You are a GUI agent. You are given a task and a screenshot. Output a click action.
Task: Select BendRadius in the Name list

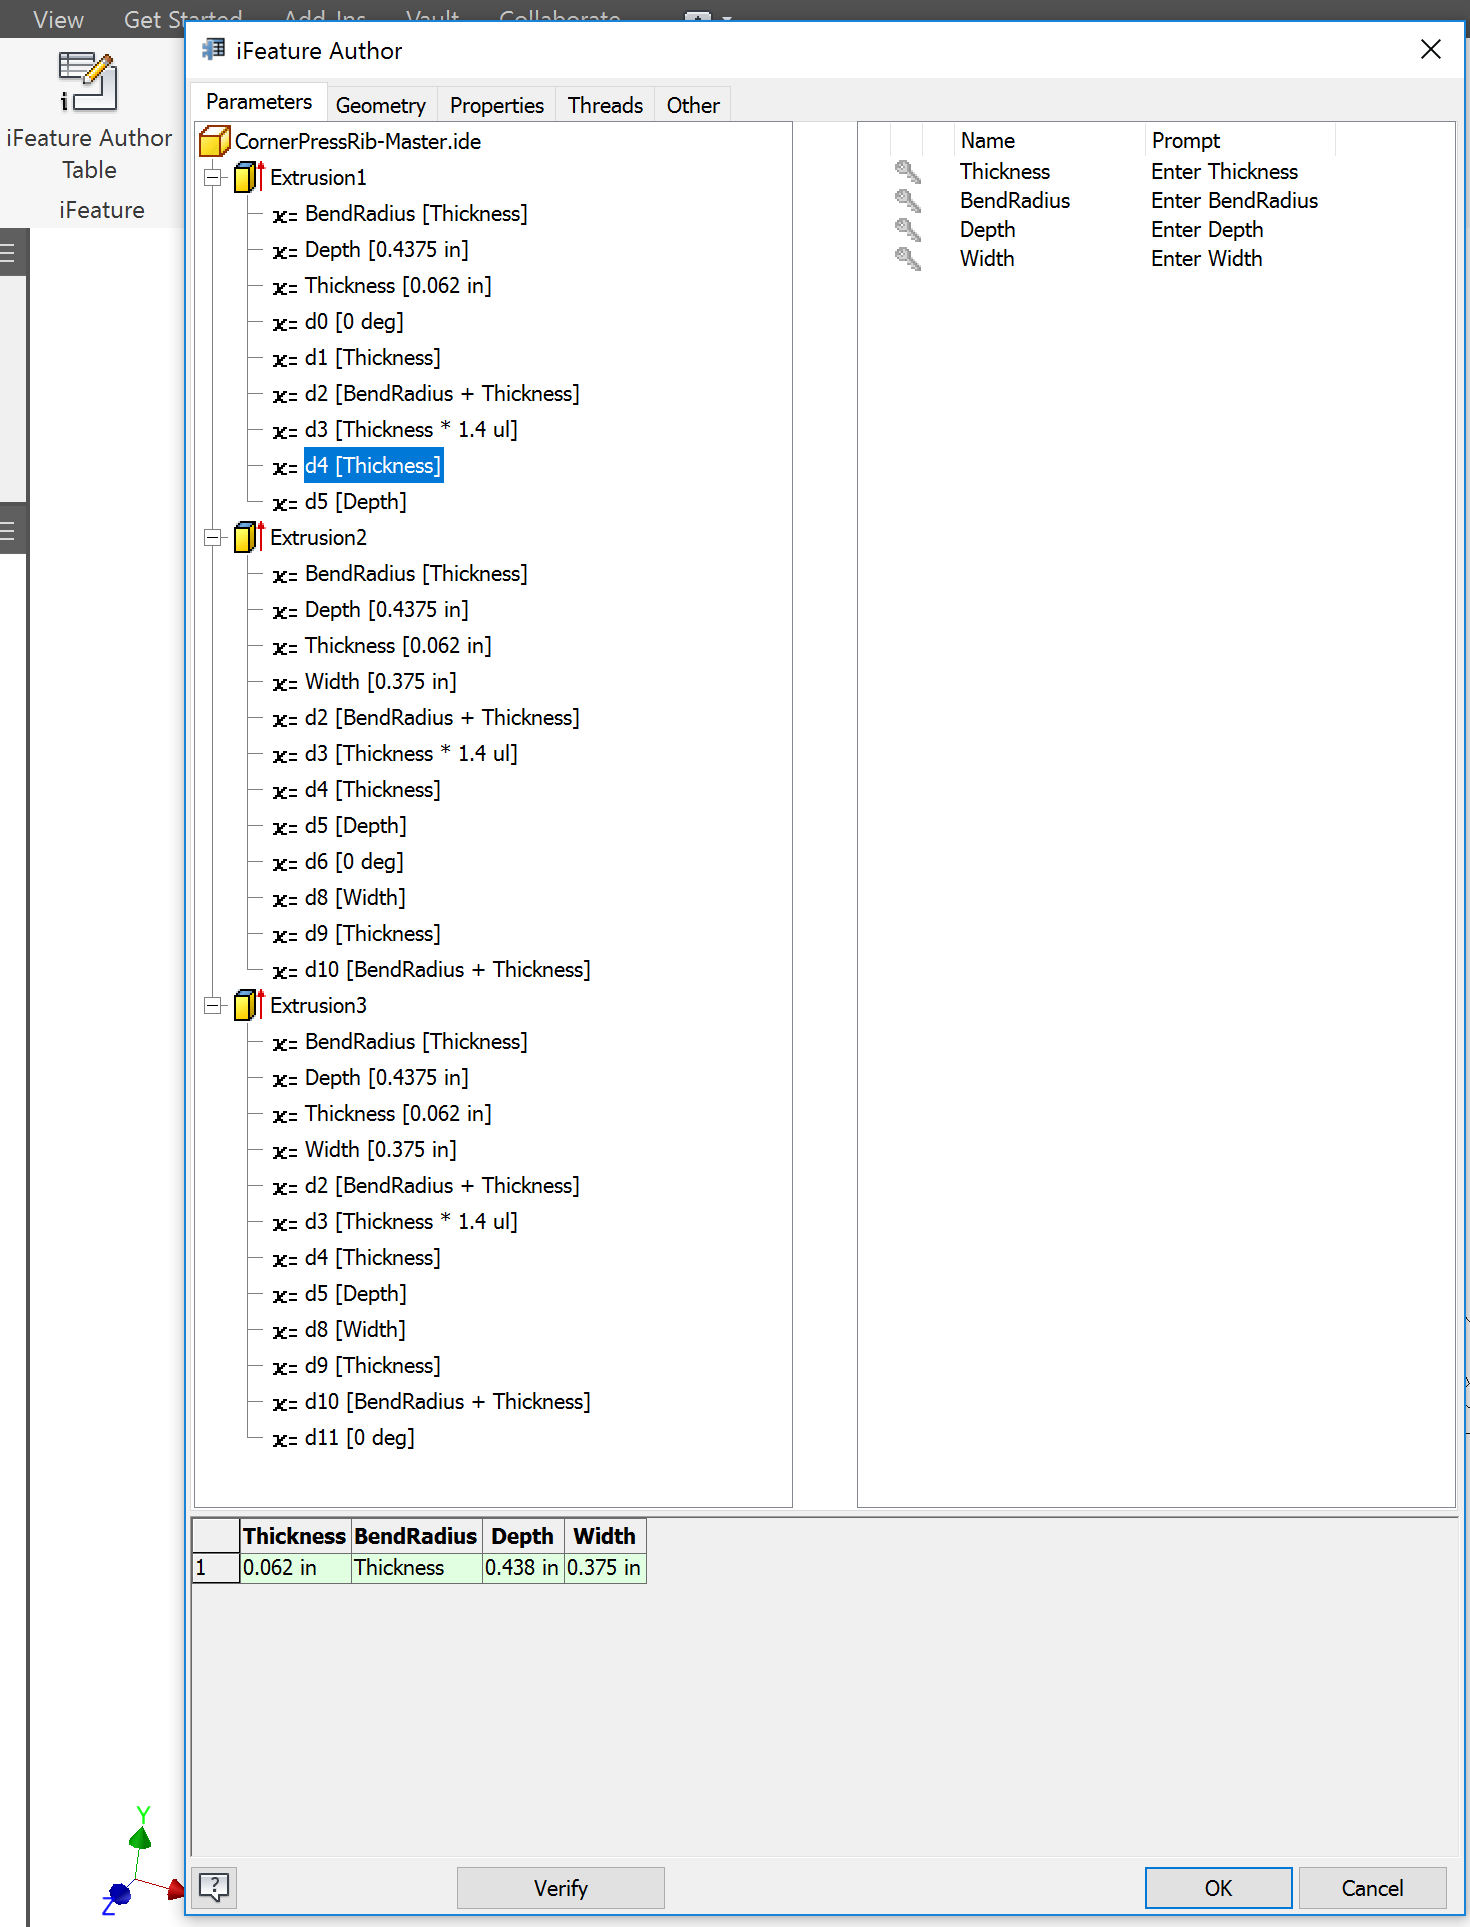tap(1015, 201)
